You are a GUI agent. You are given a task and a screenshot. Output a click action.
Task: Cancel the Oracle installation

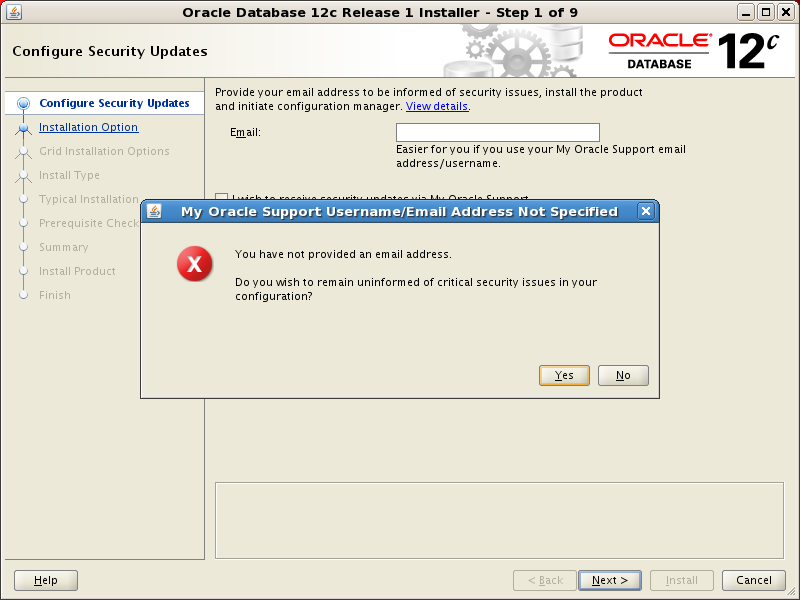tap(754, 580)
